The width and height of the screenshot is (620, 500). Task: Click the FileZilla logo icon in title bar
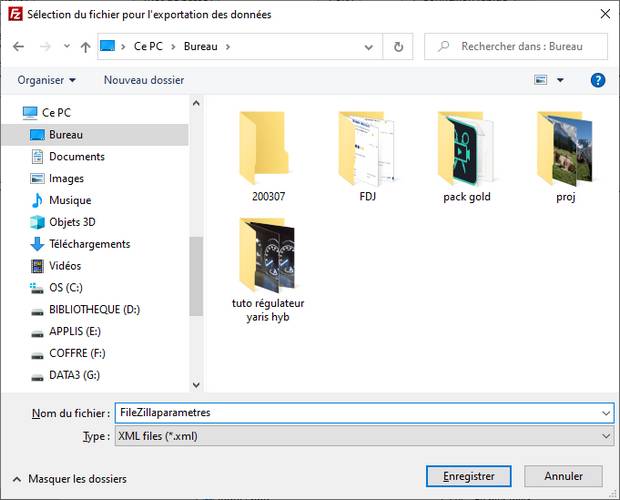click(x=15, y=14)
